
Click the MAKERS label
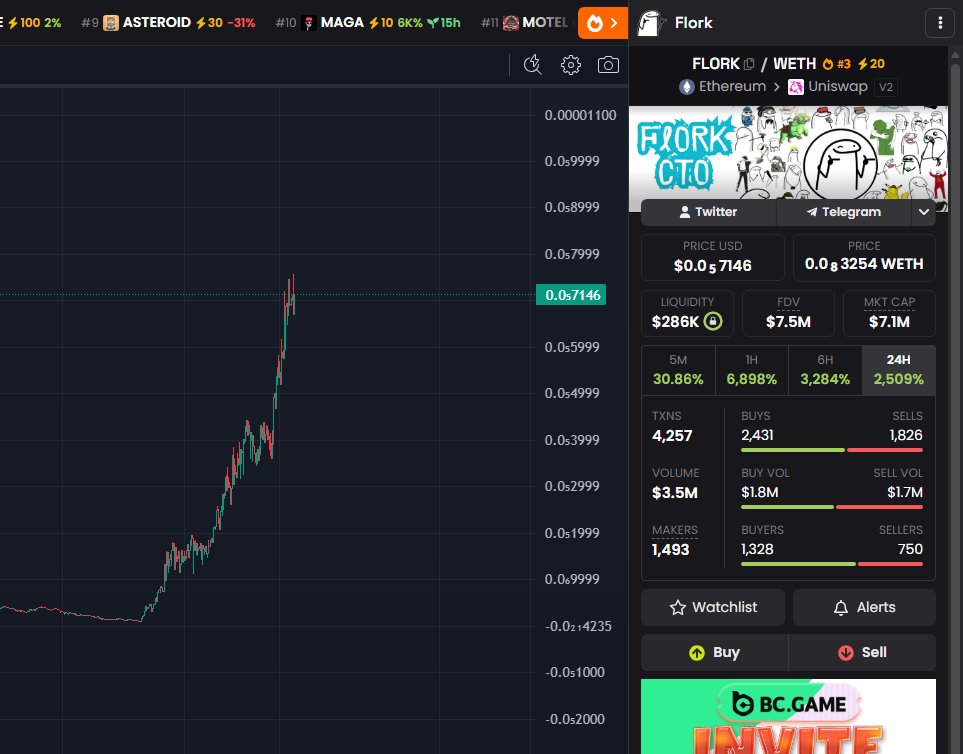(674, 530)
